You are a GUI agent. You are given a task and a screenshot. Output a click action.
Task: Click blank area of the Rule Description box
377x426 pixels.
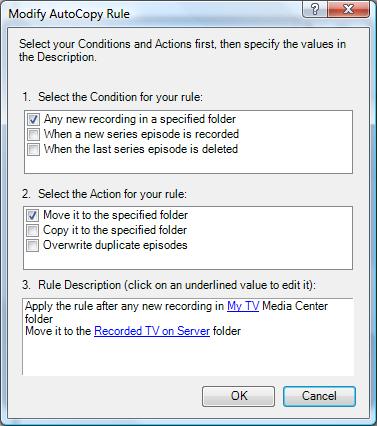coord(188,357)
